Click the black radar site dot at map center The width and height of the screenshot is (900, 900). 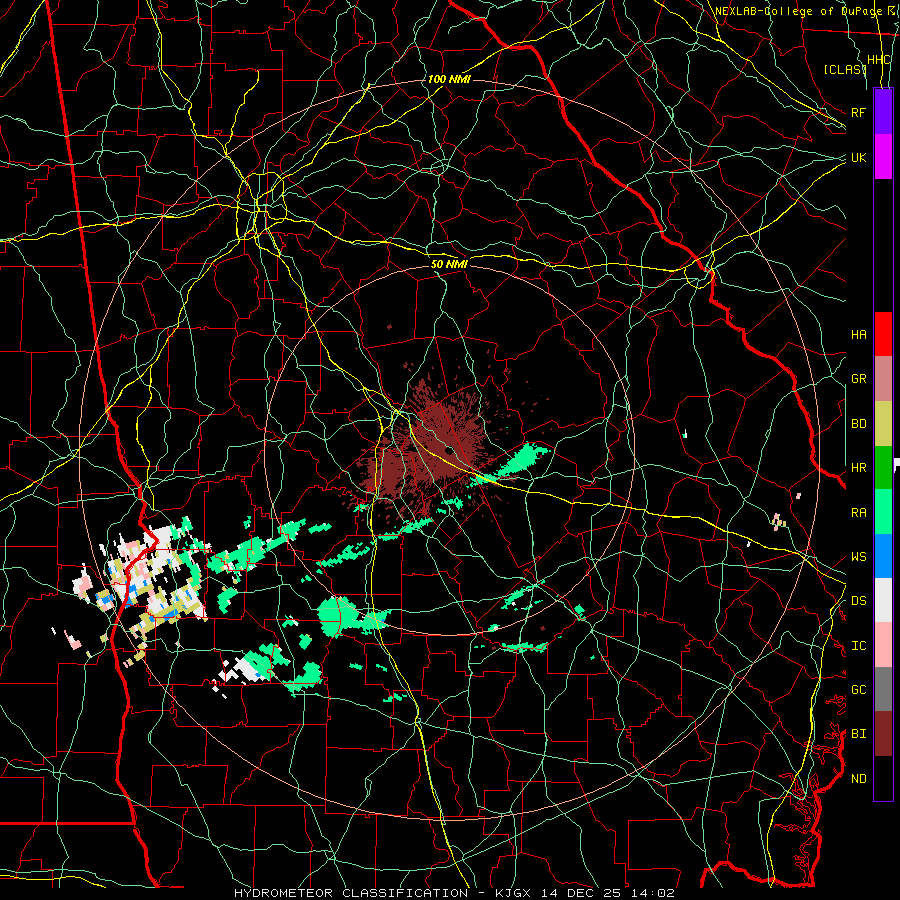coord(449,451)
